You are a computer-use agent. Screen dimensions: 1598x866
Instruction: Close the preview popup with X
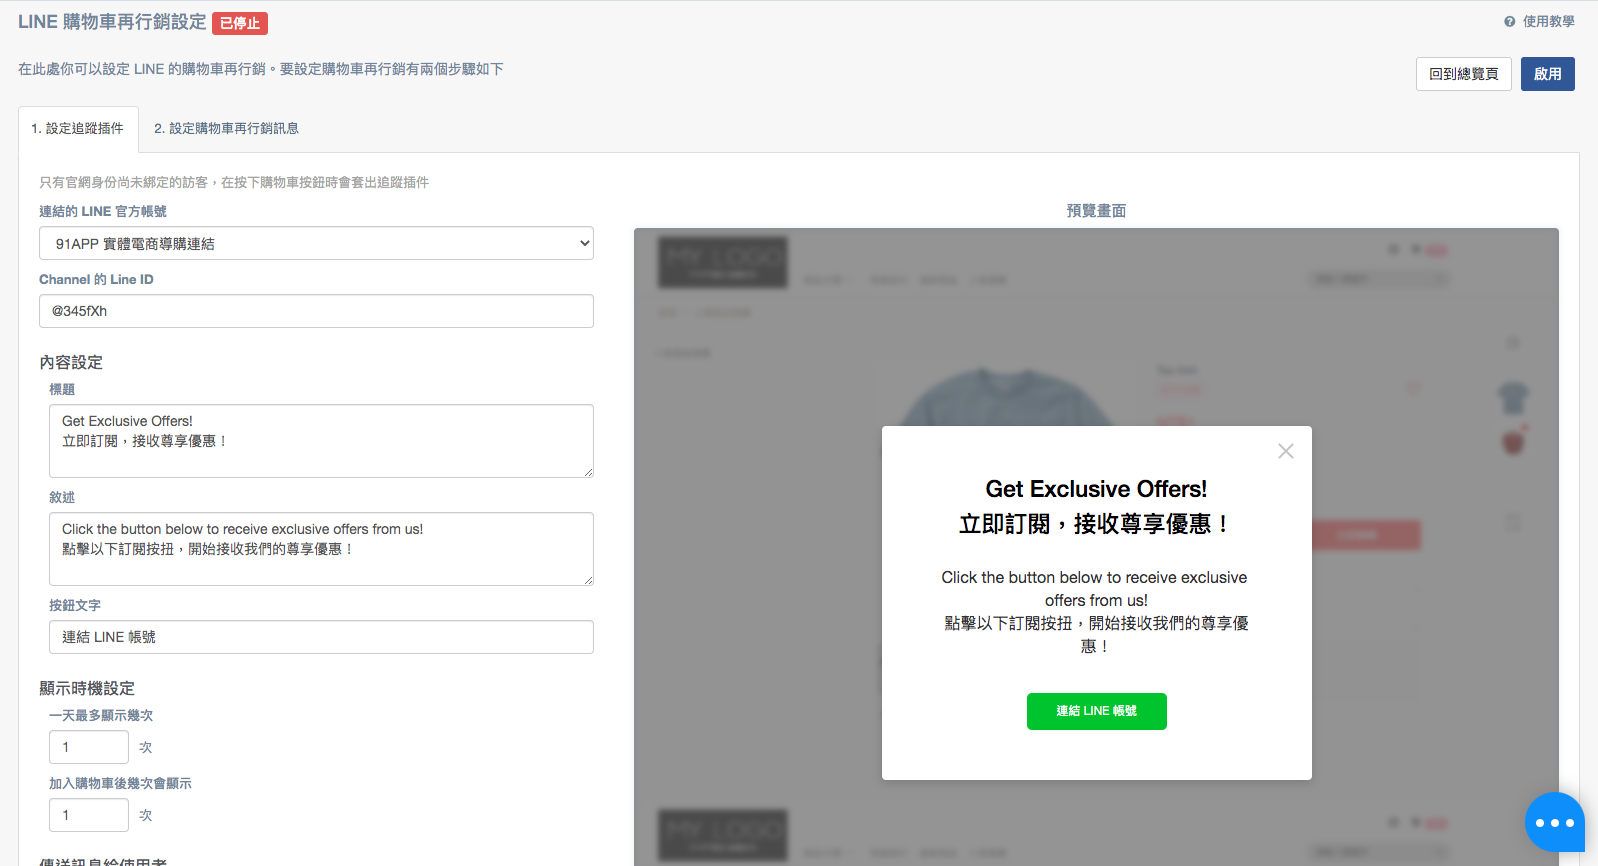tap(1286, 451)
